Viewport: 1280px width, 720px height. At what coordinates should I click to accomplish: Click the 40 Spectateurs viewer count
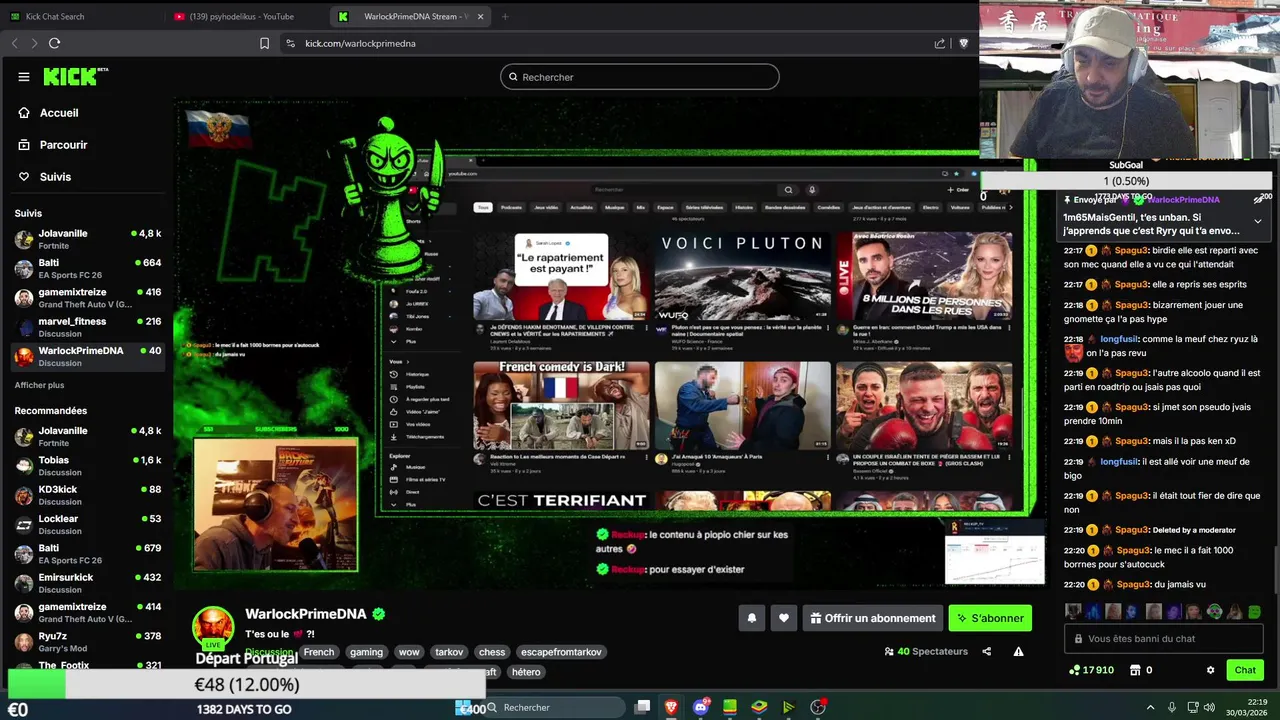pos(926,651)
